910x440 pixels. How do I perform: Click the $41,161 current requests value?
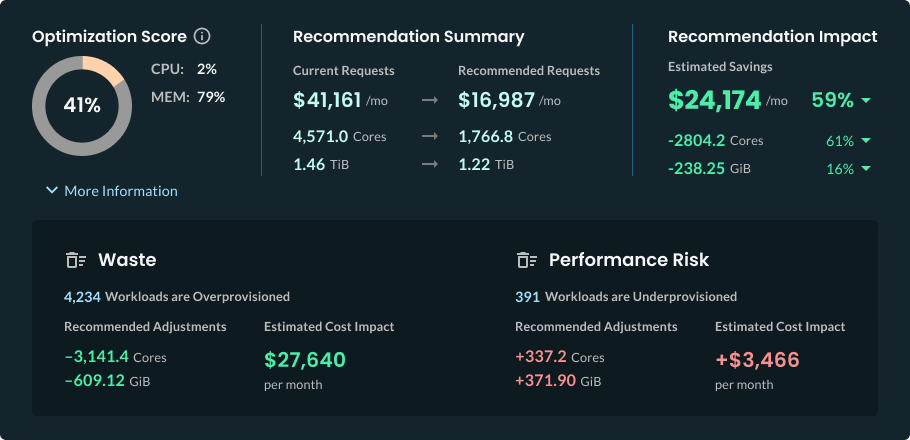click(327, 100)
